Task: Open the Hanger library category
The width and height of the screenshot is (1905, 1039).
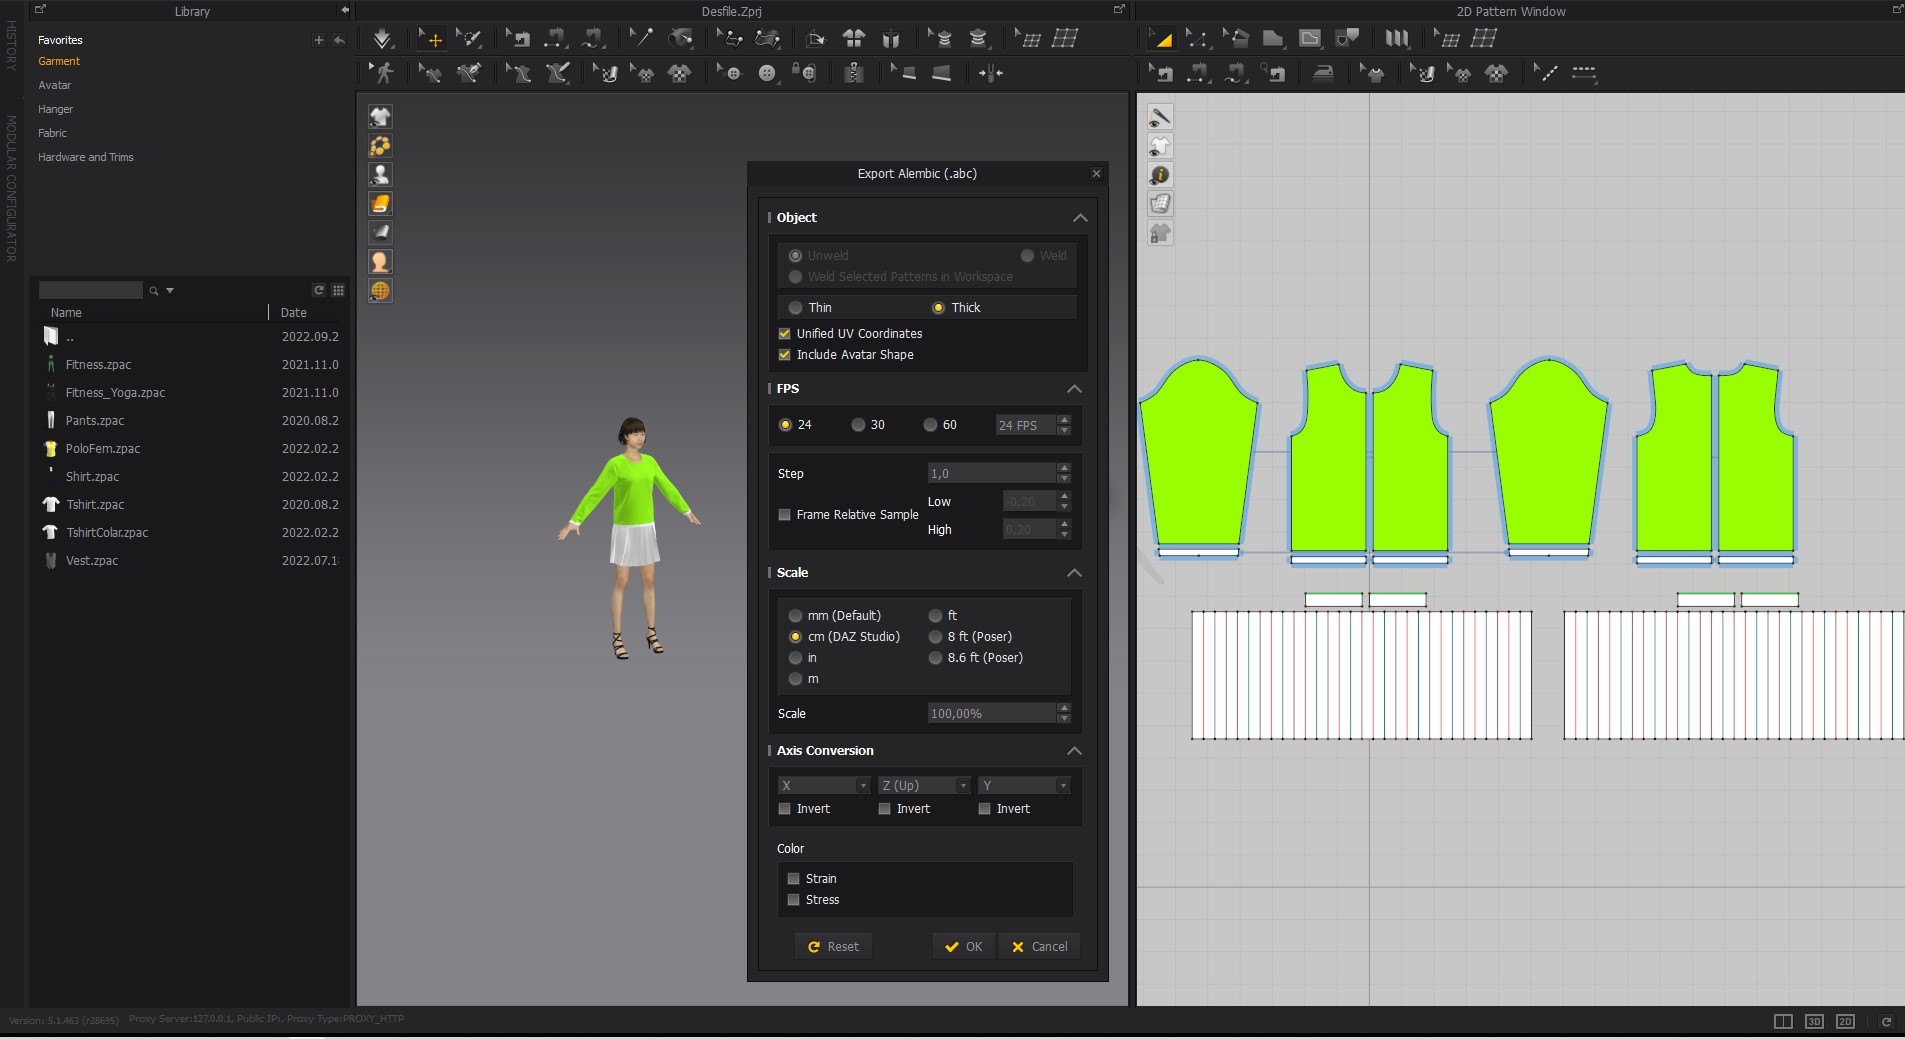Action: (56, 110)
